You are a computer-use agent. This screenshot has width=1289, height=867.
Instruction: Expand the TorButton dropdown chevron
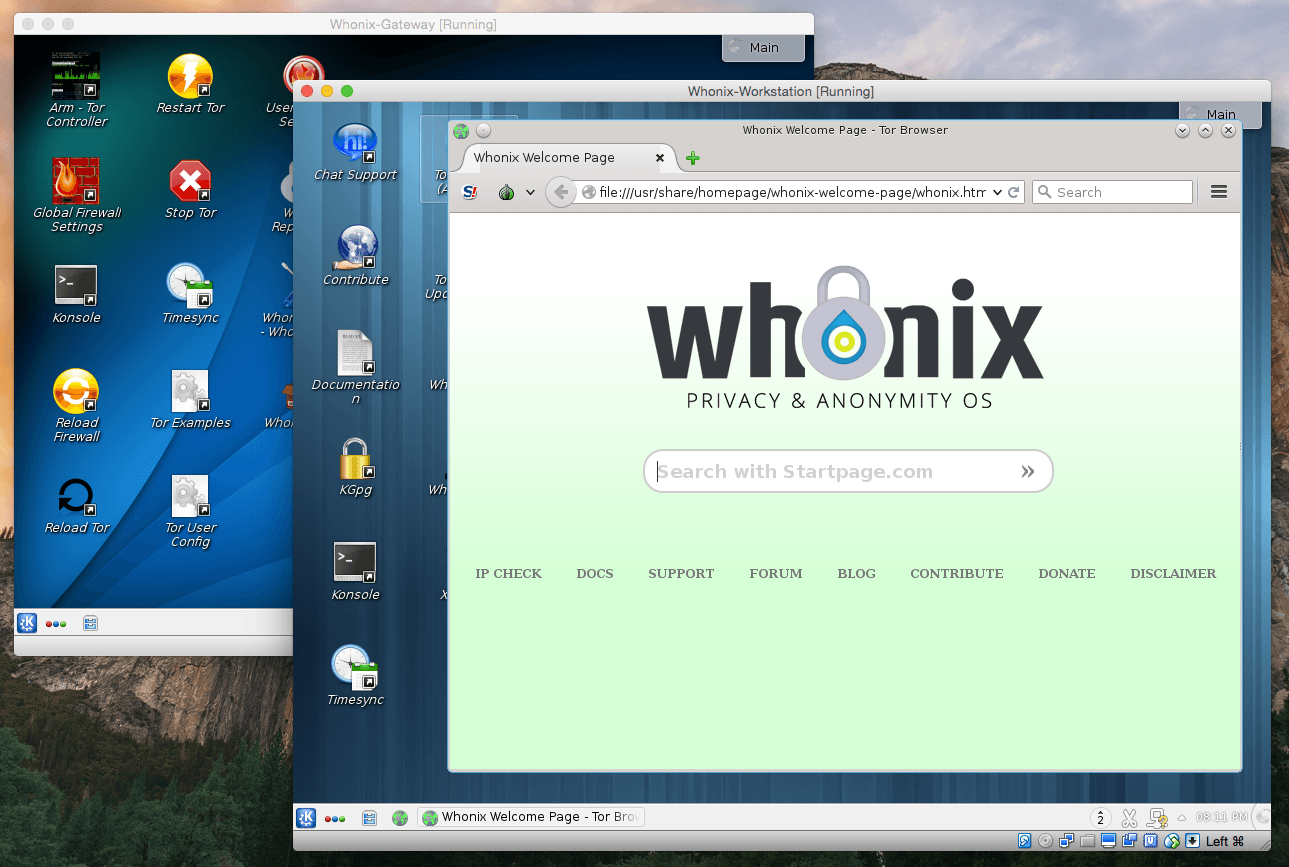pyautogui.click(x=530, y=192)
